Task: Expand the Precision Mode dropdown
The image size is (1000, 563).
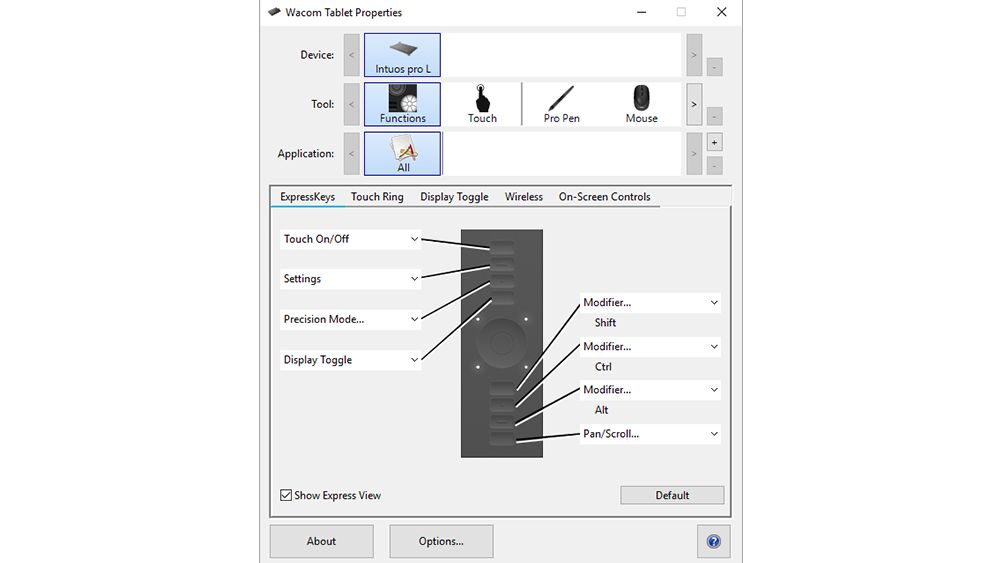Action: coord(350,319)
